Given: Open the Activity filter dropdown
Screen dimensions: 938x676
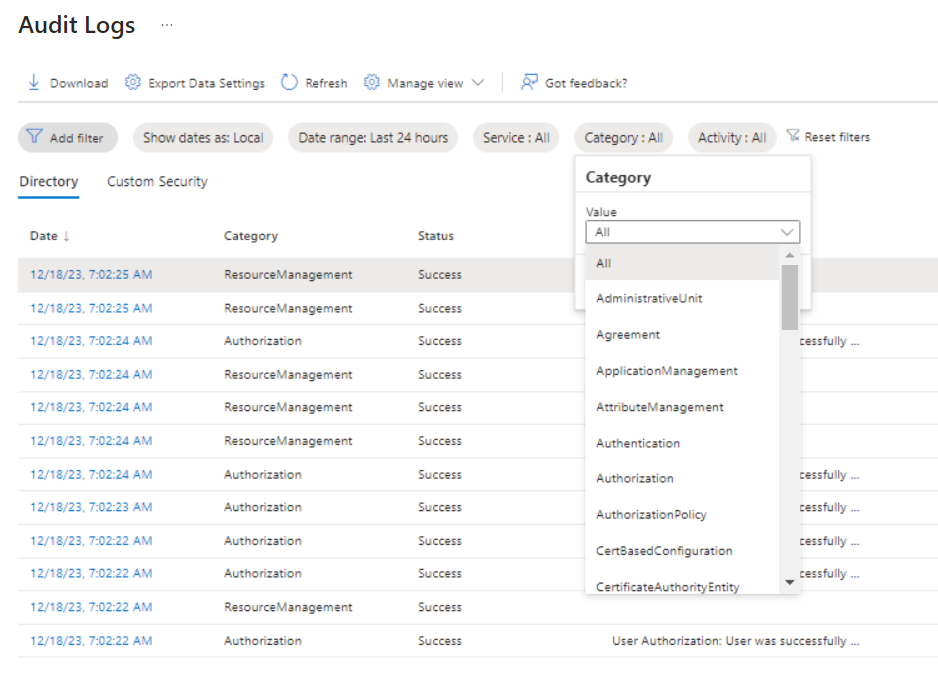Looking at the screenshot, I should coord(731,137).
